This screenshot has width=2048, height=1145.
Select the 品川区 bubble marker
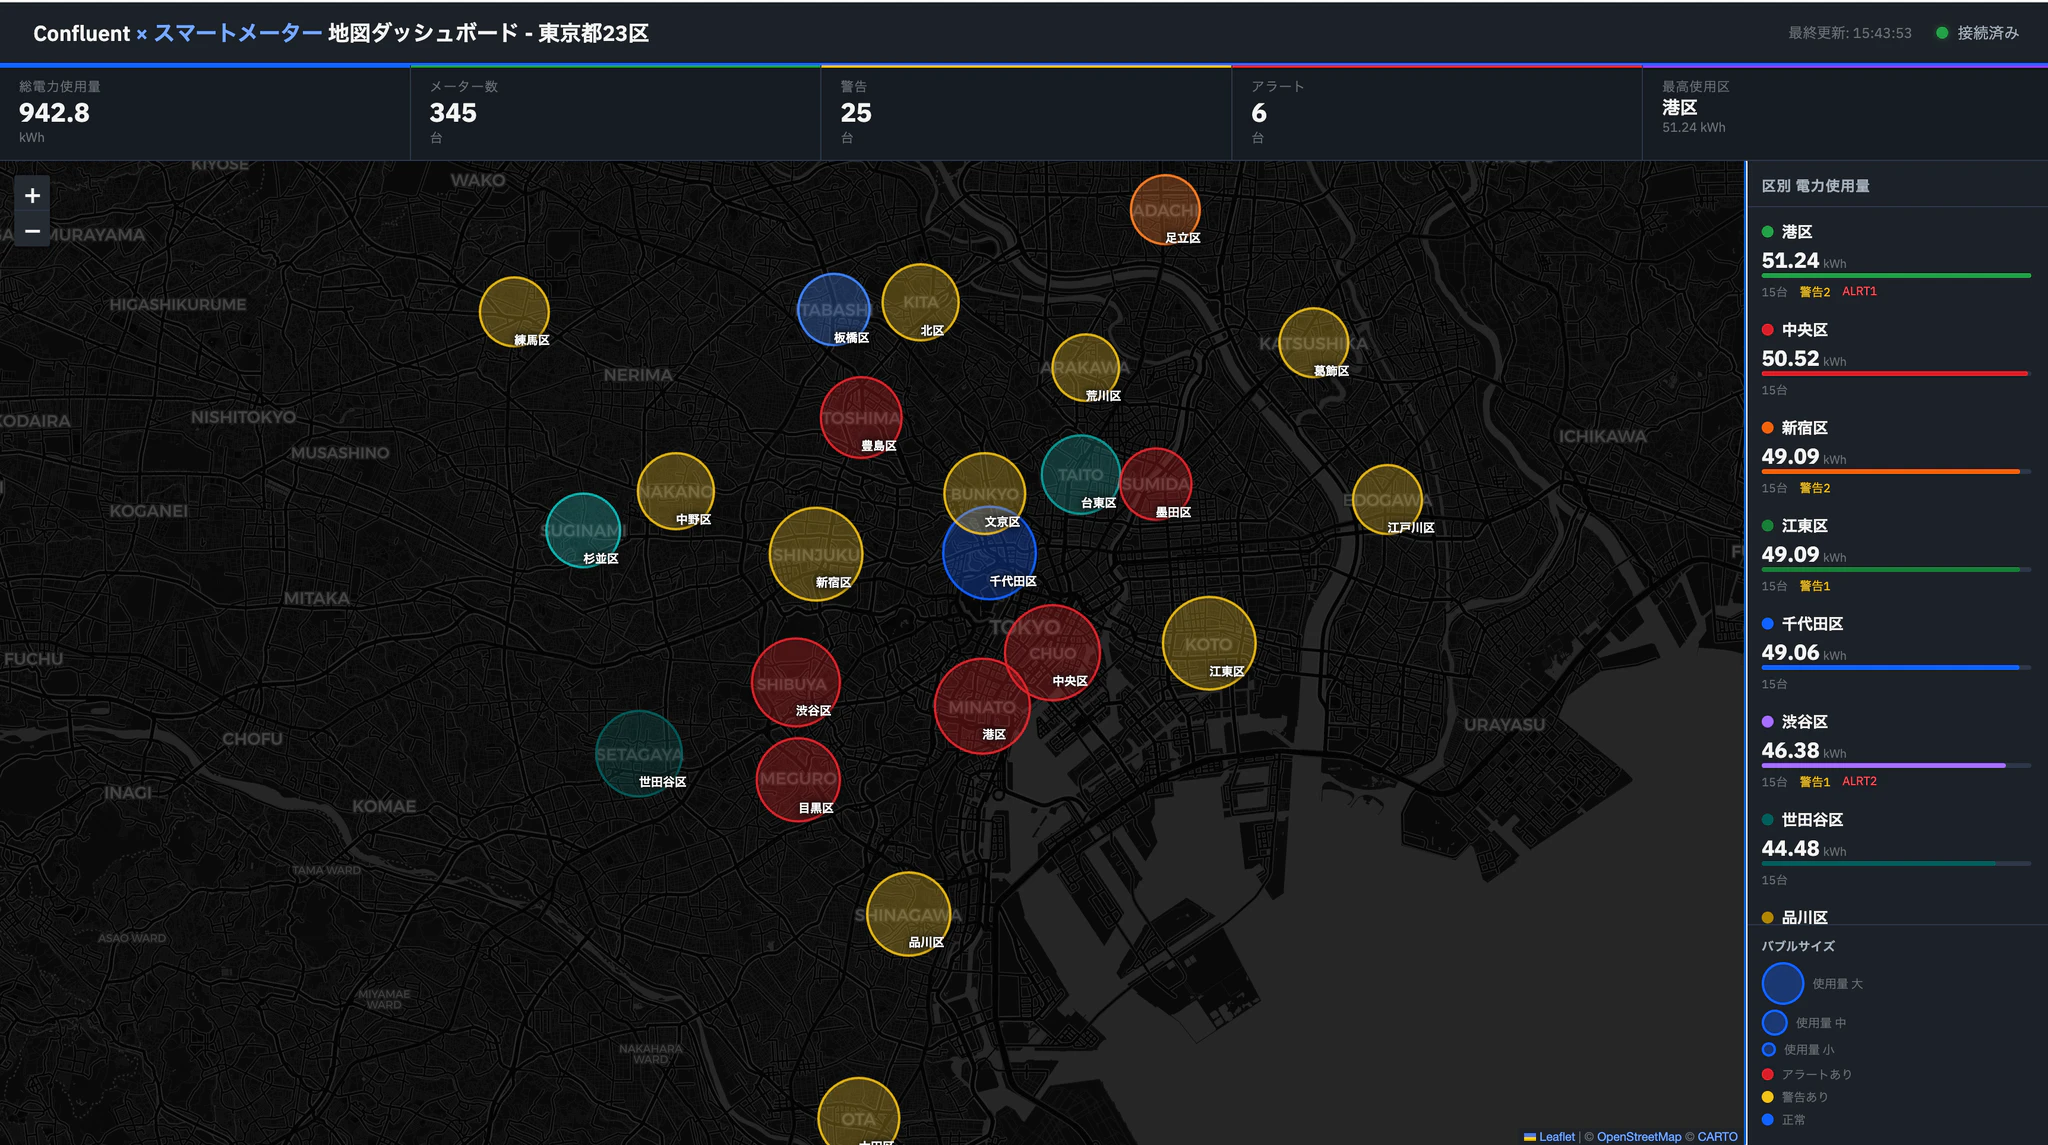click(908, 914)
